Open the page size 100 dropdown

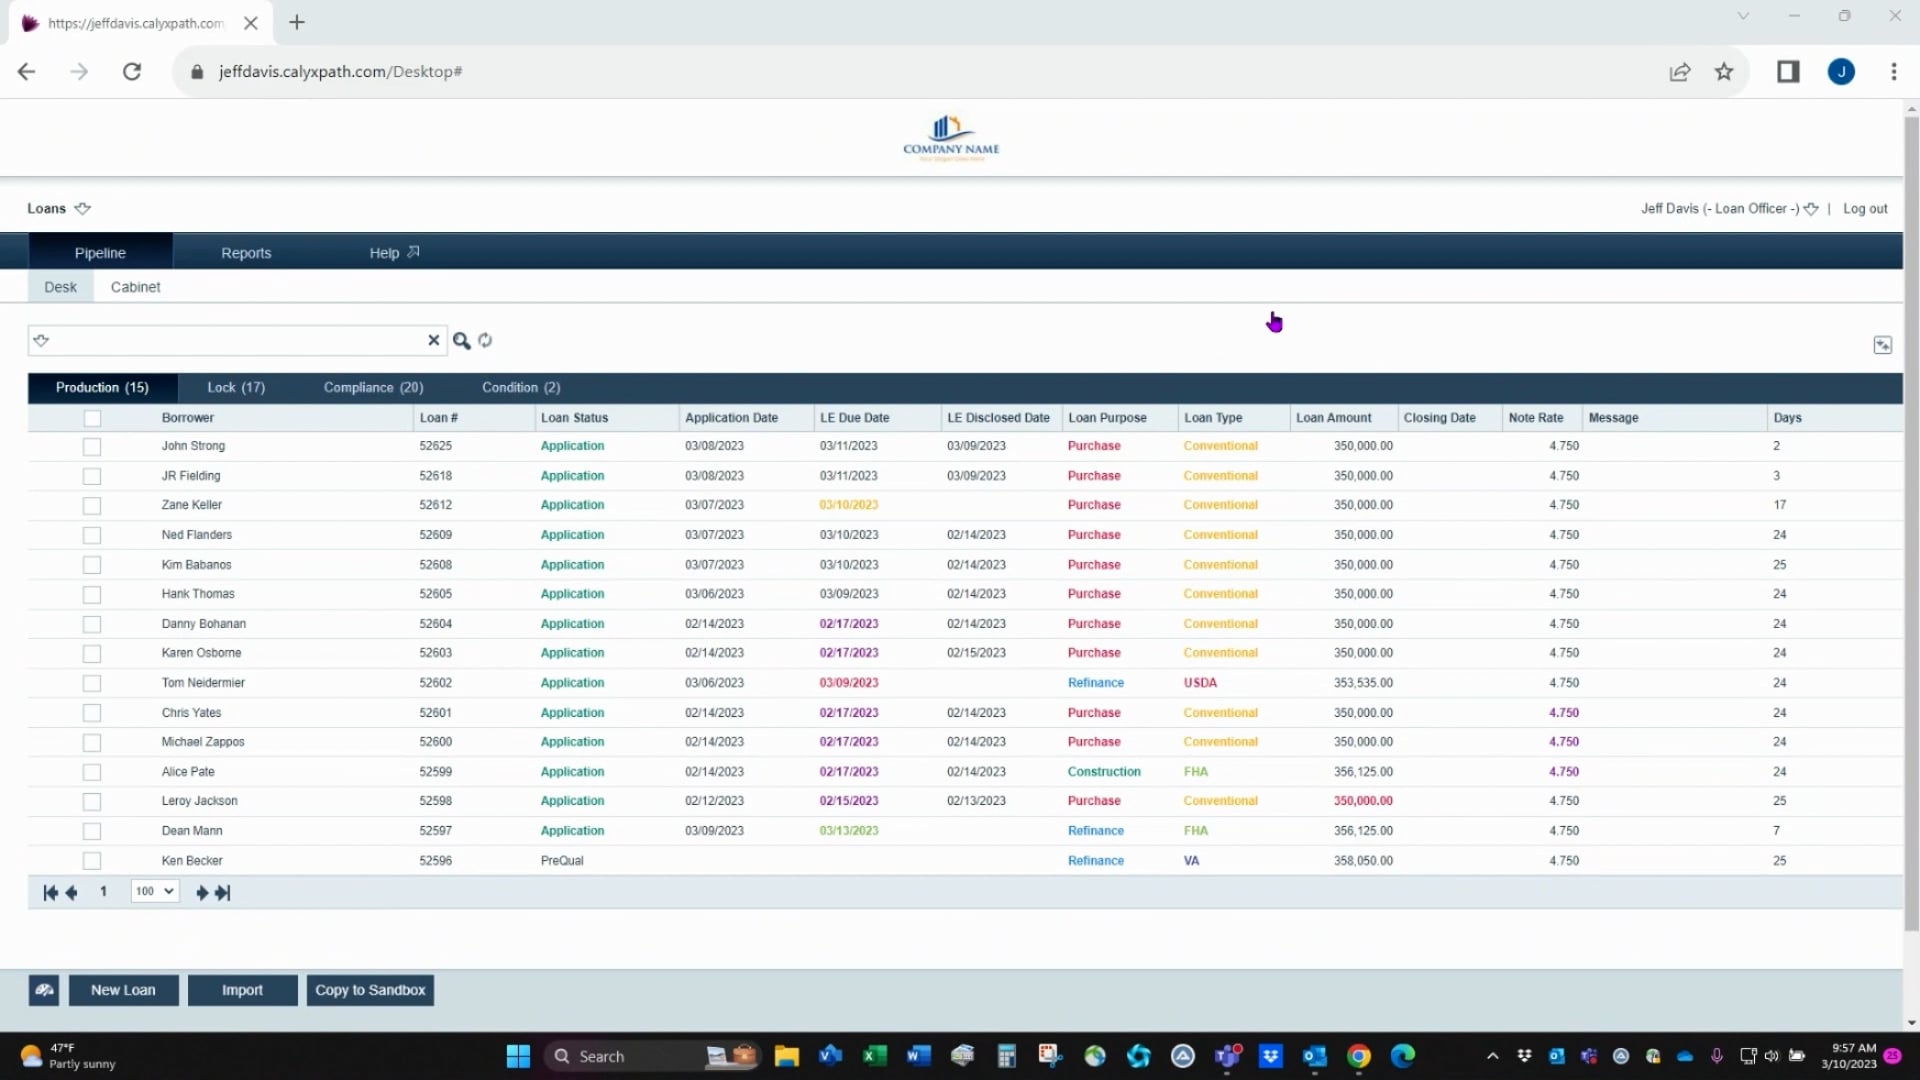tap(153, 890)
